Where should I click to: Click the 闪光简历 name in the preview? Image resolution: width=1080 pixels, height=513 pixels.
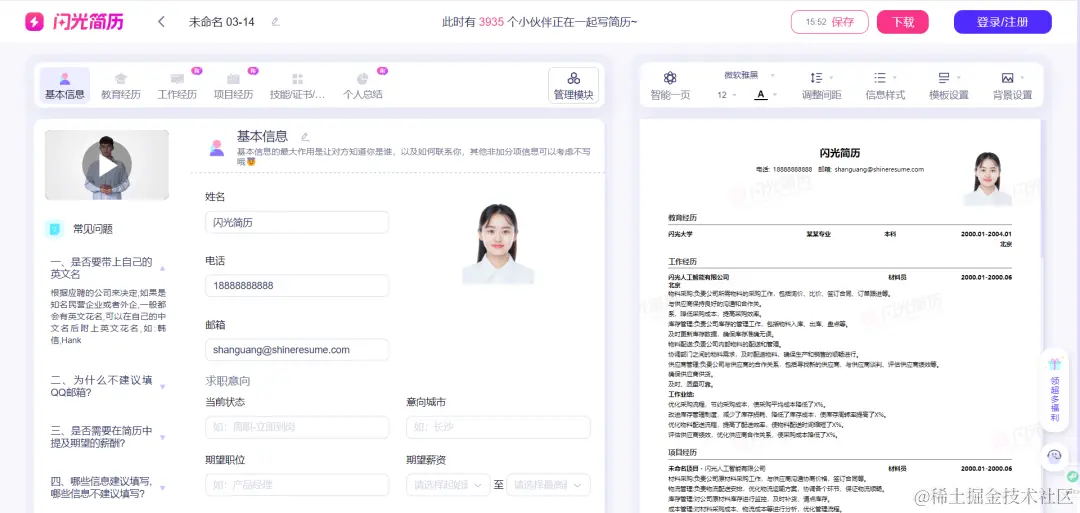[x=840, y=153]
